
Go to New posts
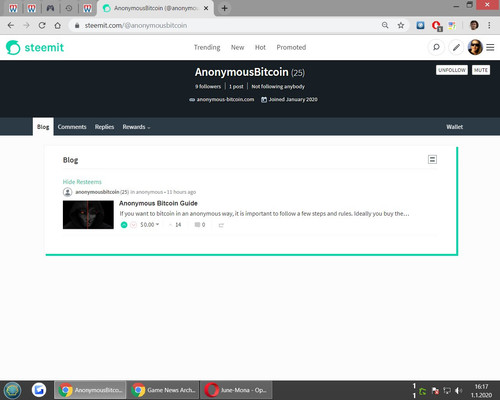click(237, 47)
